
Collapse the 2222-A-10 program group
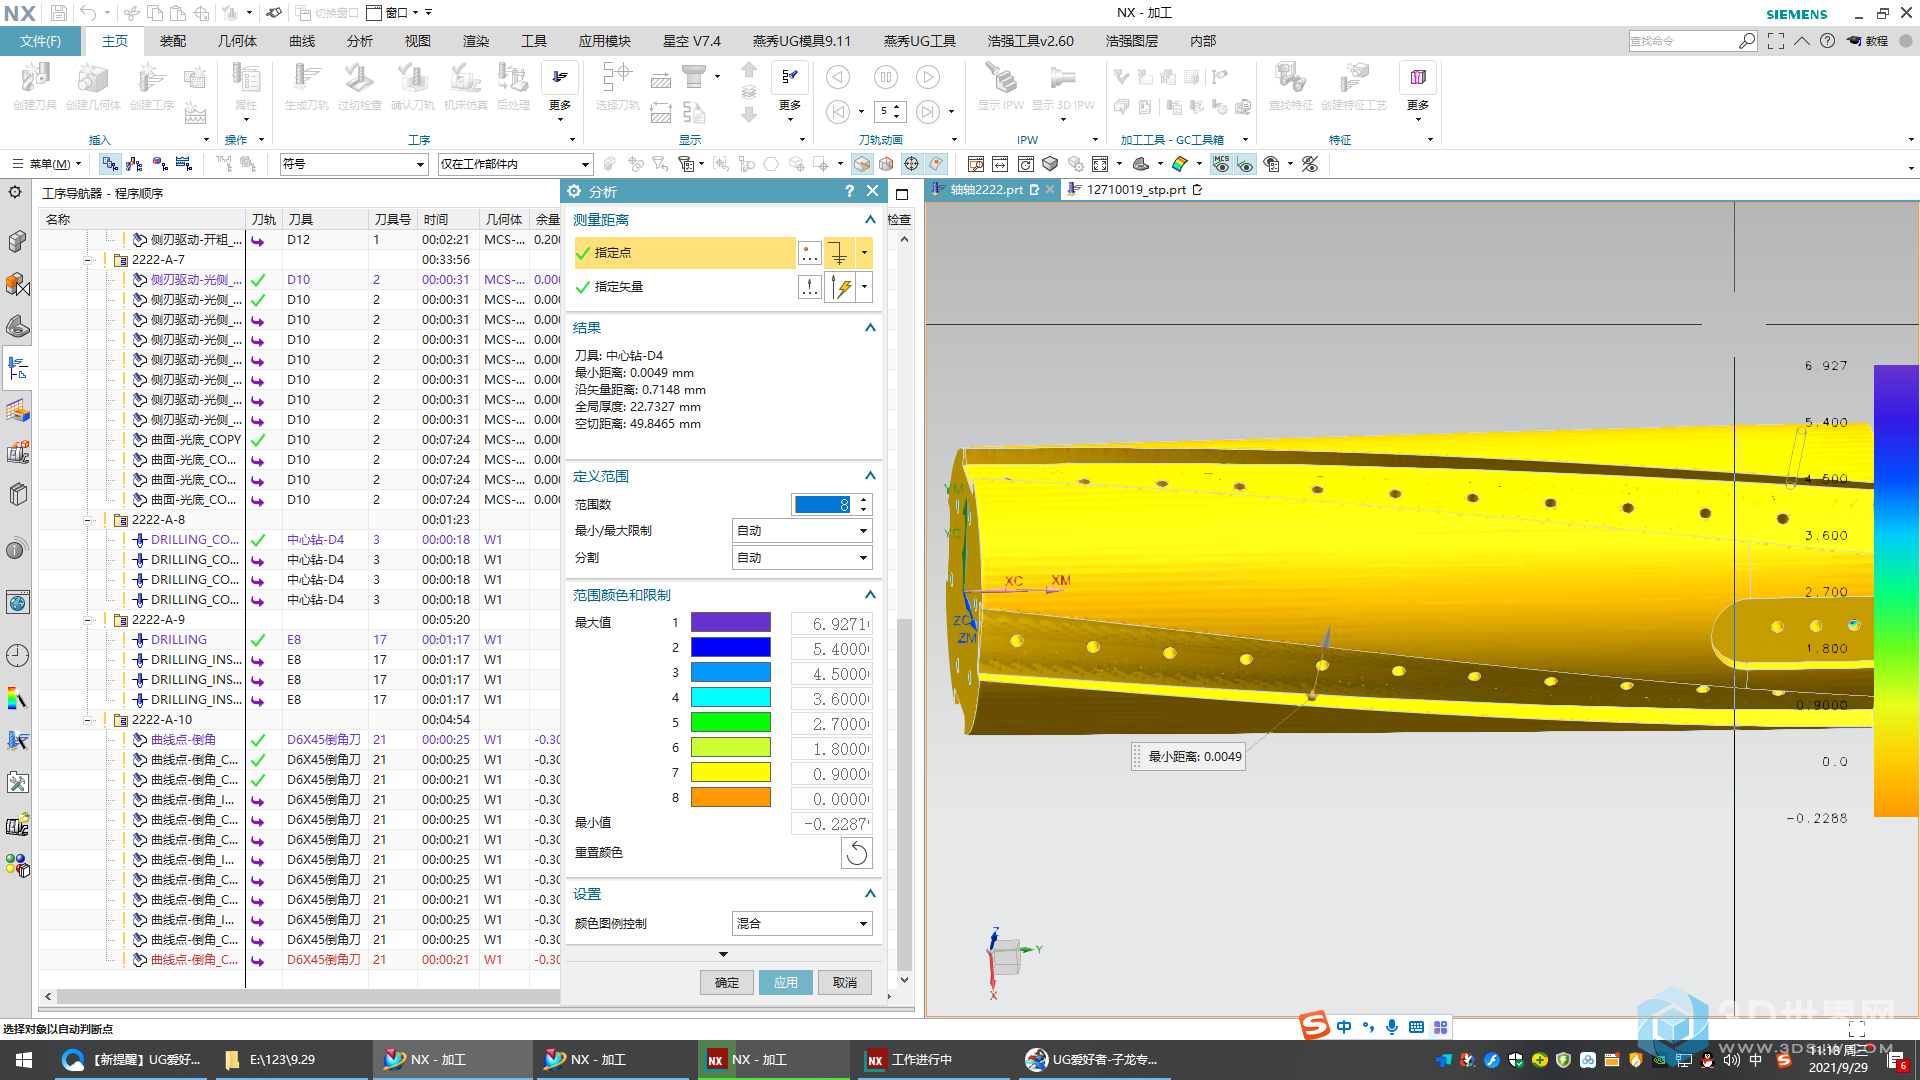[88, 720]
